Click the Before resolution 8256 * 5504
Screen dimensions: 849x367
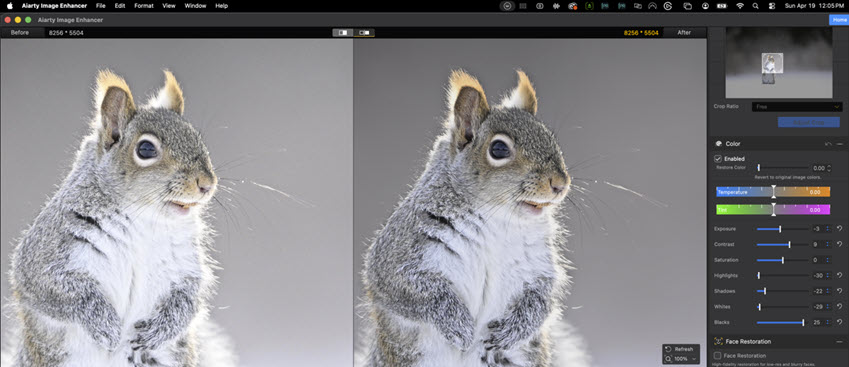click(x=66, y=33)
